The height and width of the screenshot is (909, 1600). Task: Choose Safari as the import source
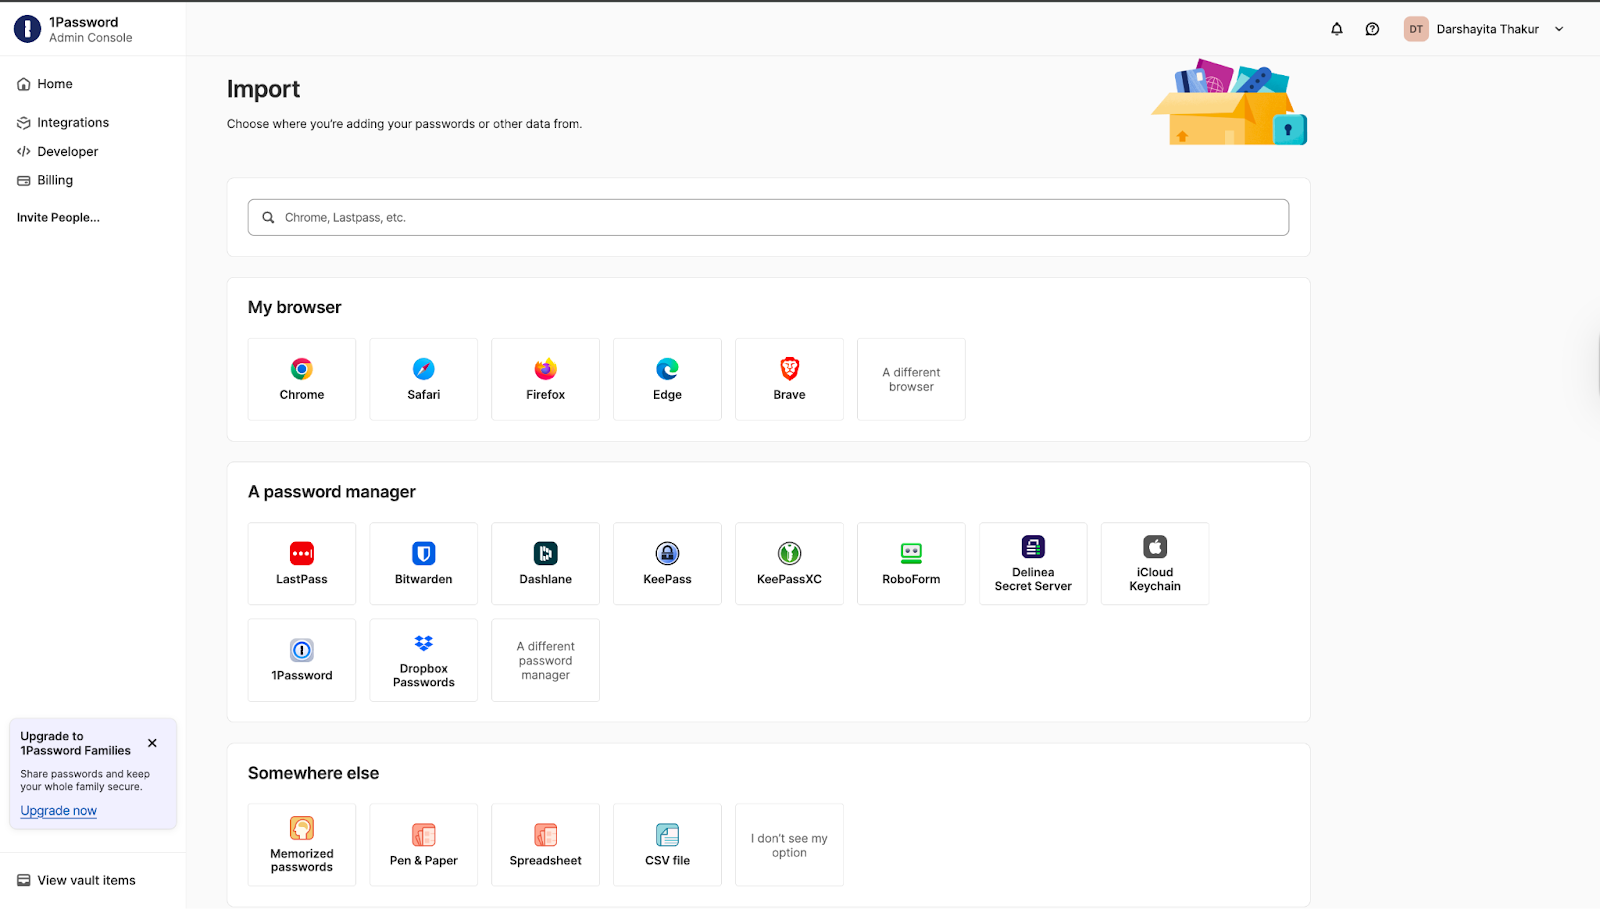(424, 379)
